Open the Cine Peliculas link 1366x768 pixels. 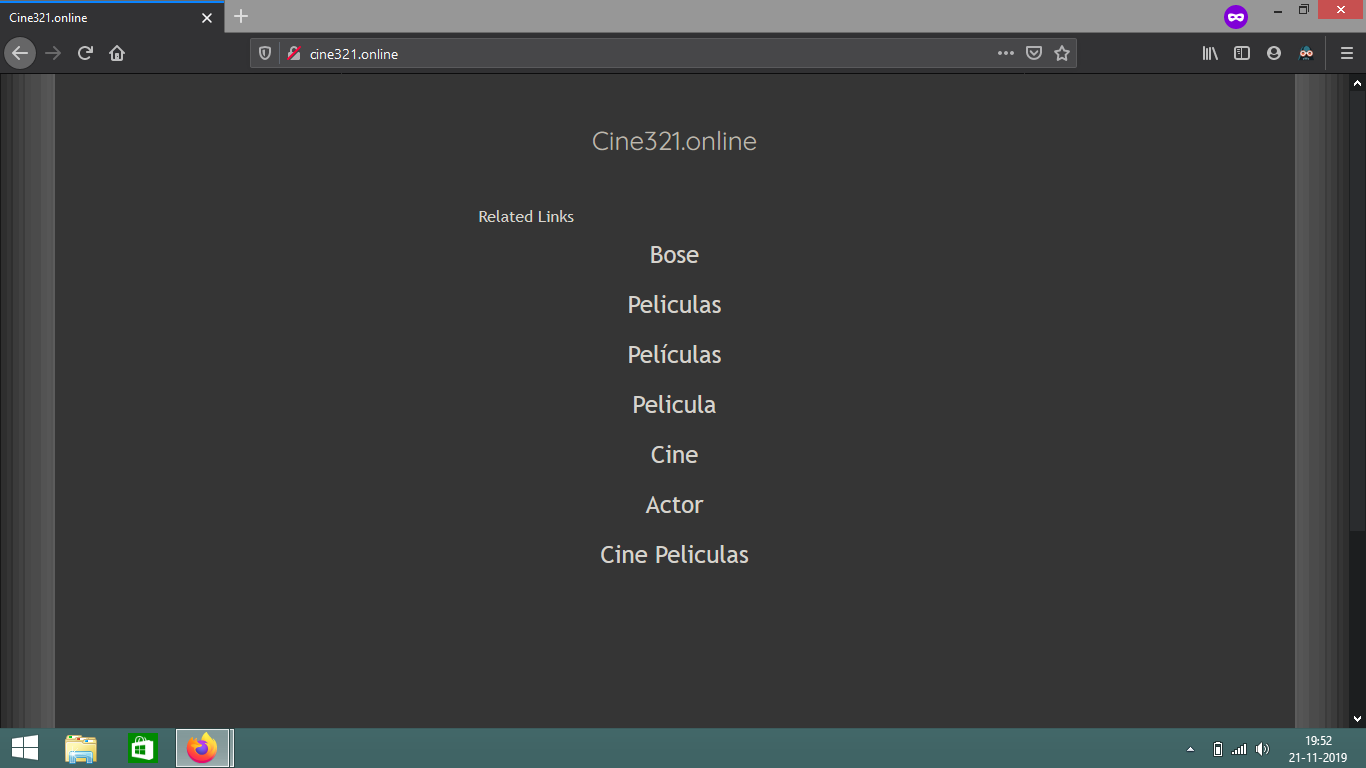[x=674, y=555]
